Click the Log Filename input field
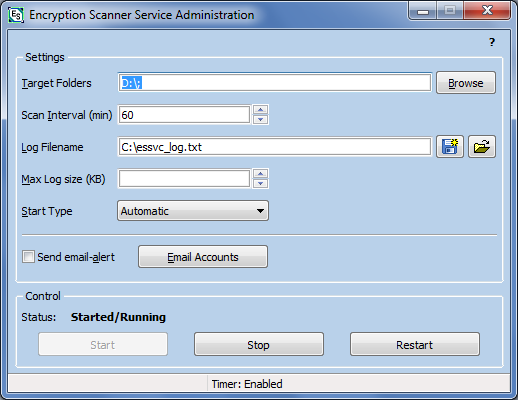Image resolution: width=518 pixels, height=400 pixels. tap(275, 147)
